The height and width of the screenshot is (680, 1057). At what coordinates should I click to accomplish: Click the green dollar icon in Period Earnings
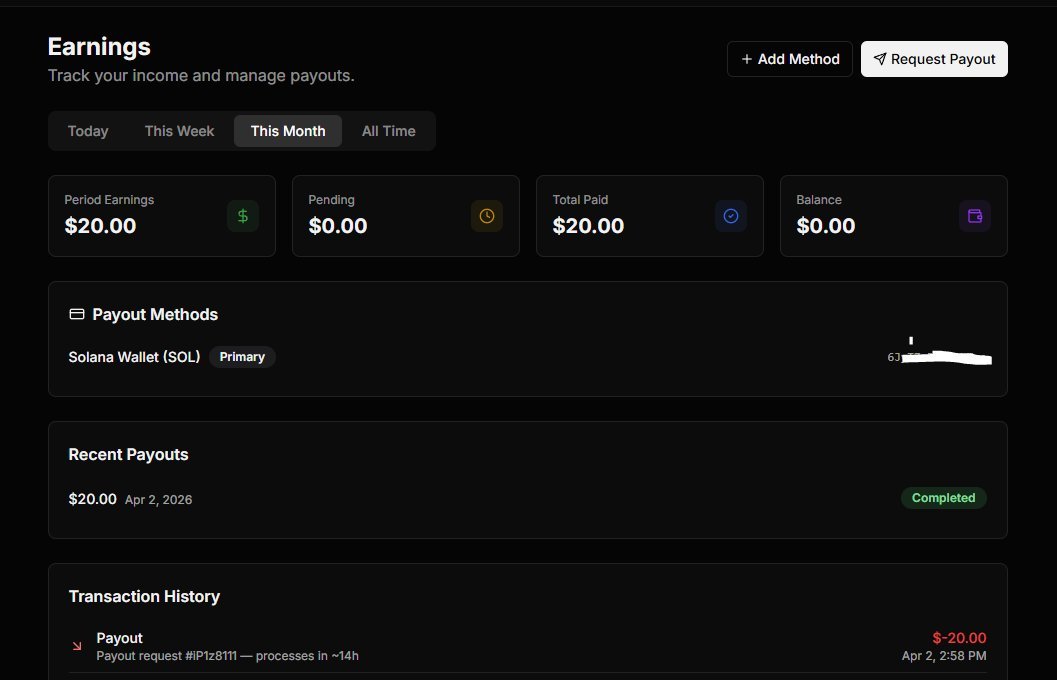tap(243, 216)
